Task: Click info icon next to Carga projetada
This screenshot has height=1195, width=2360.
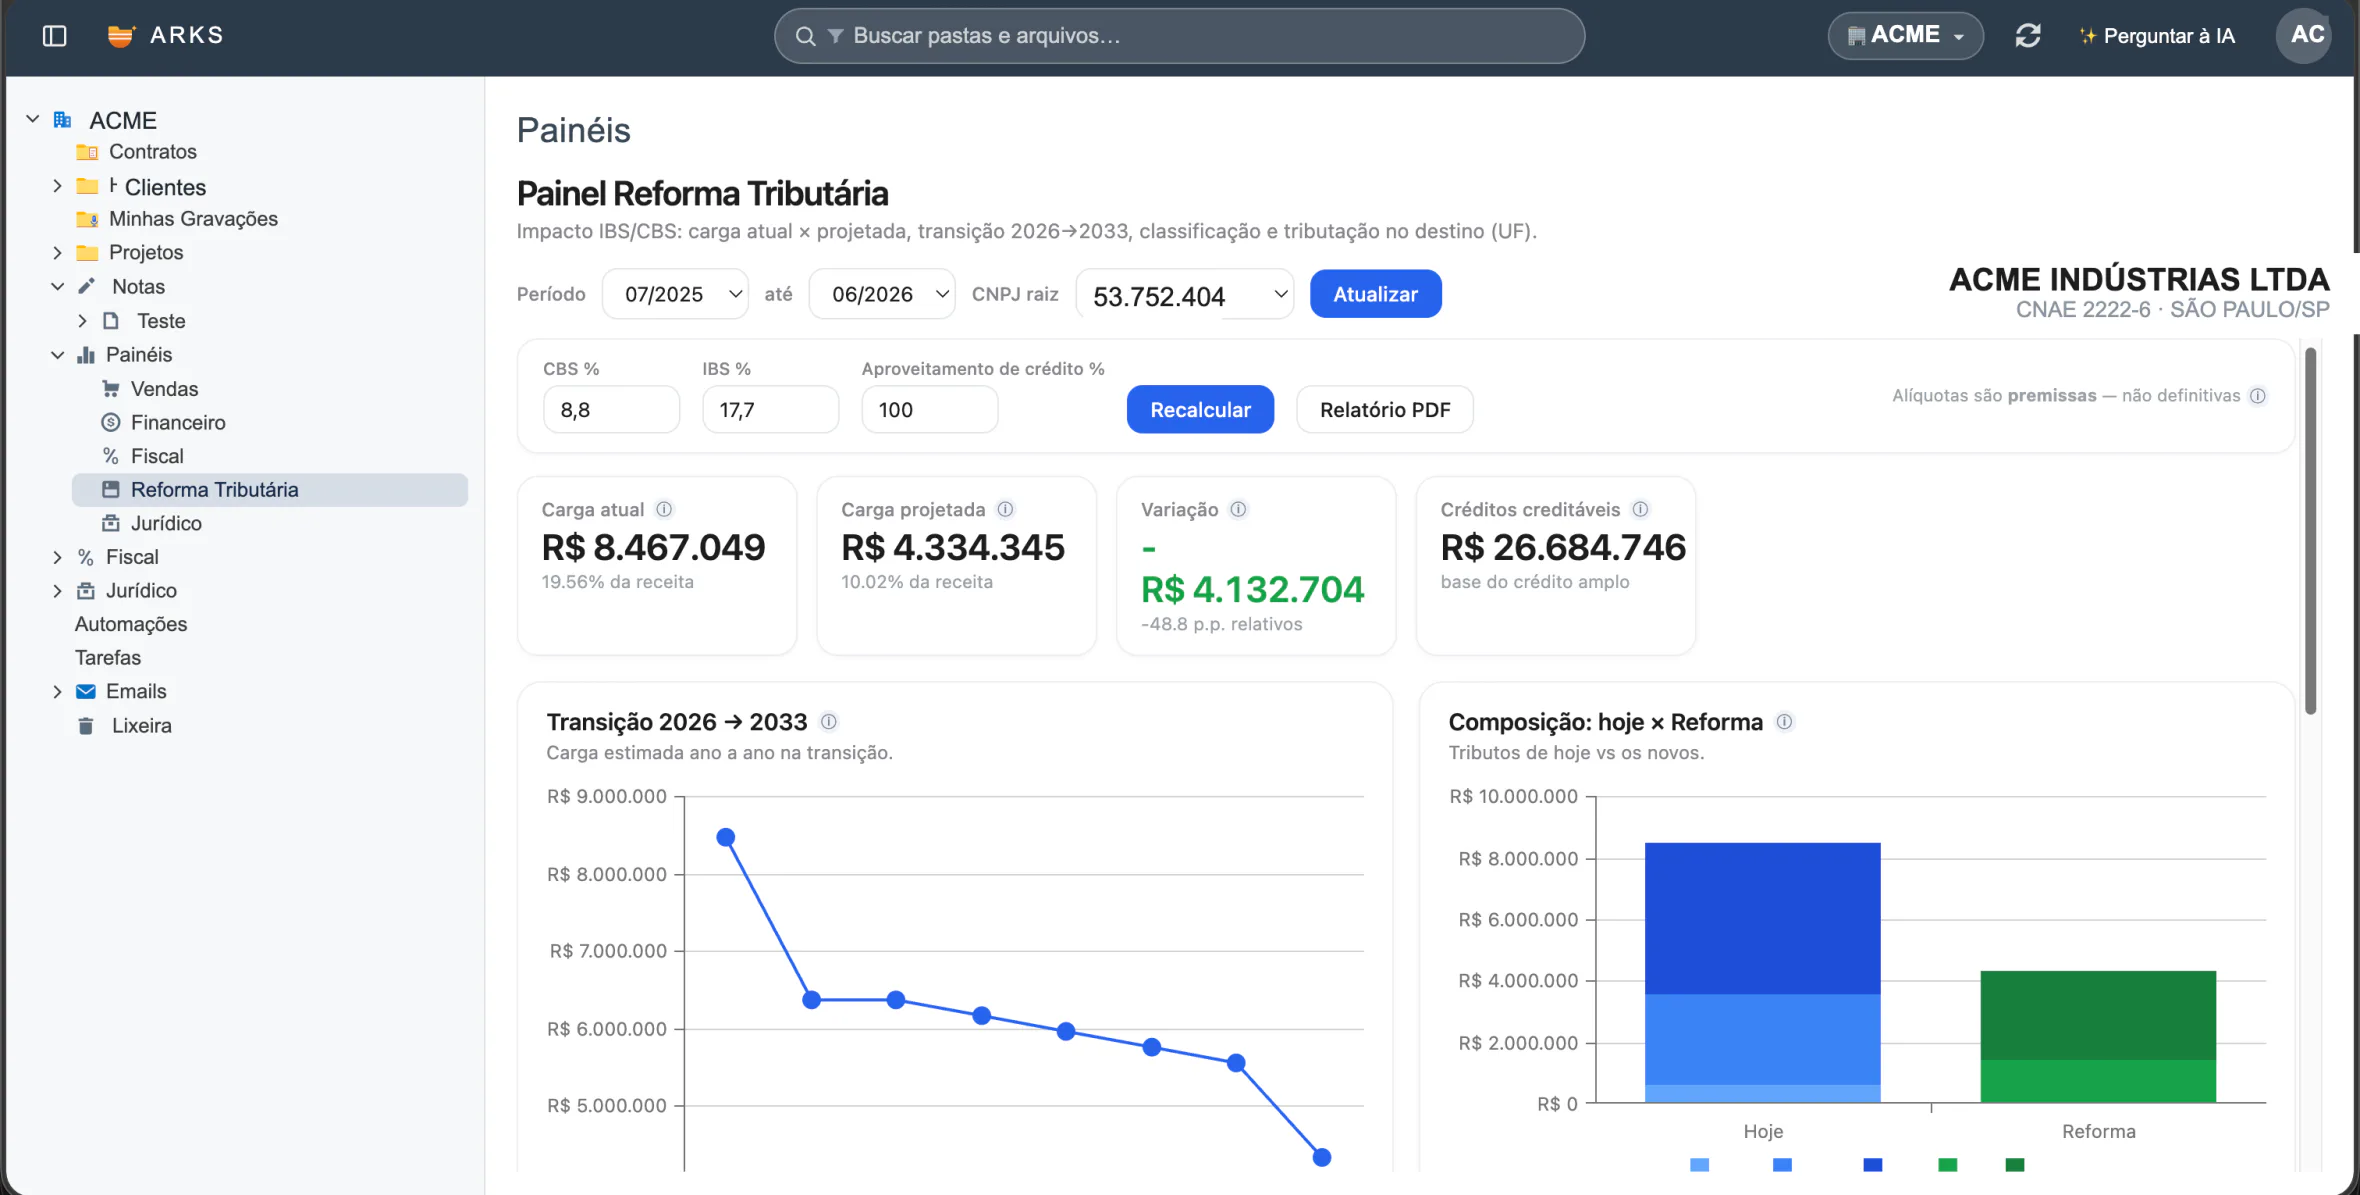Action: point(1006,509)
